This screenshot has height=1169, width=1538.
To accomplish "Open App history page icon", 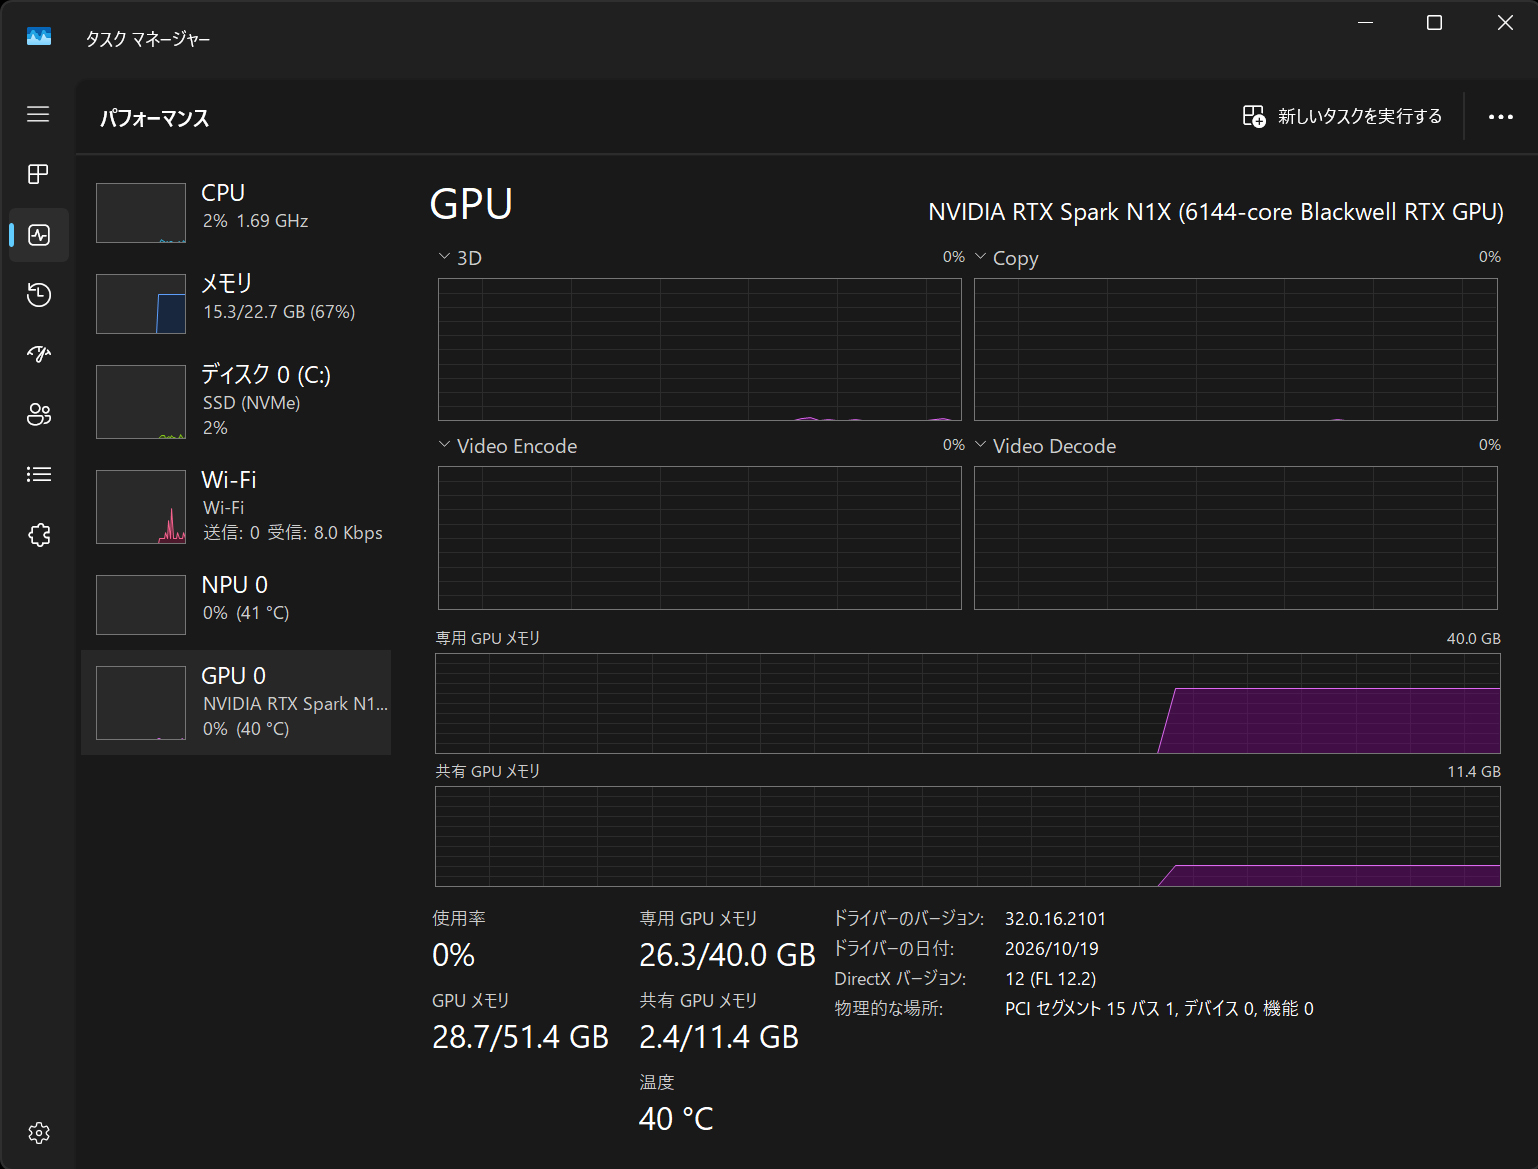I will click(39, 295).
